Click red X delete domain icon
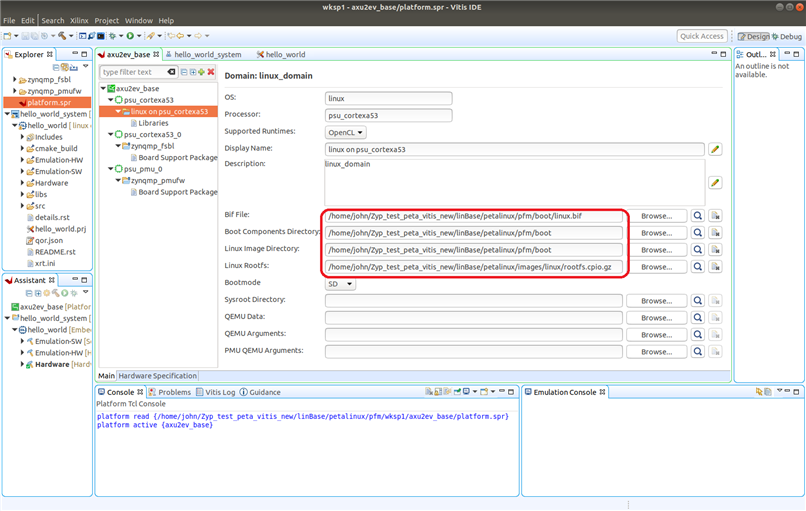 tap(211, 72)
